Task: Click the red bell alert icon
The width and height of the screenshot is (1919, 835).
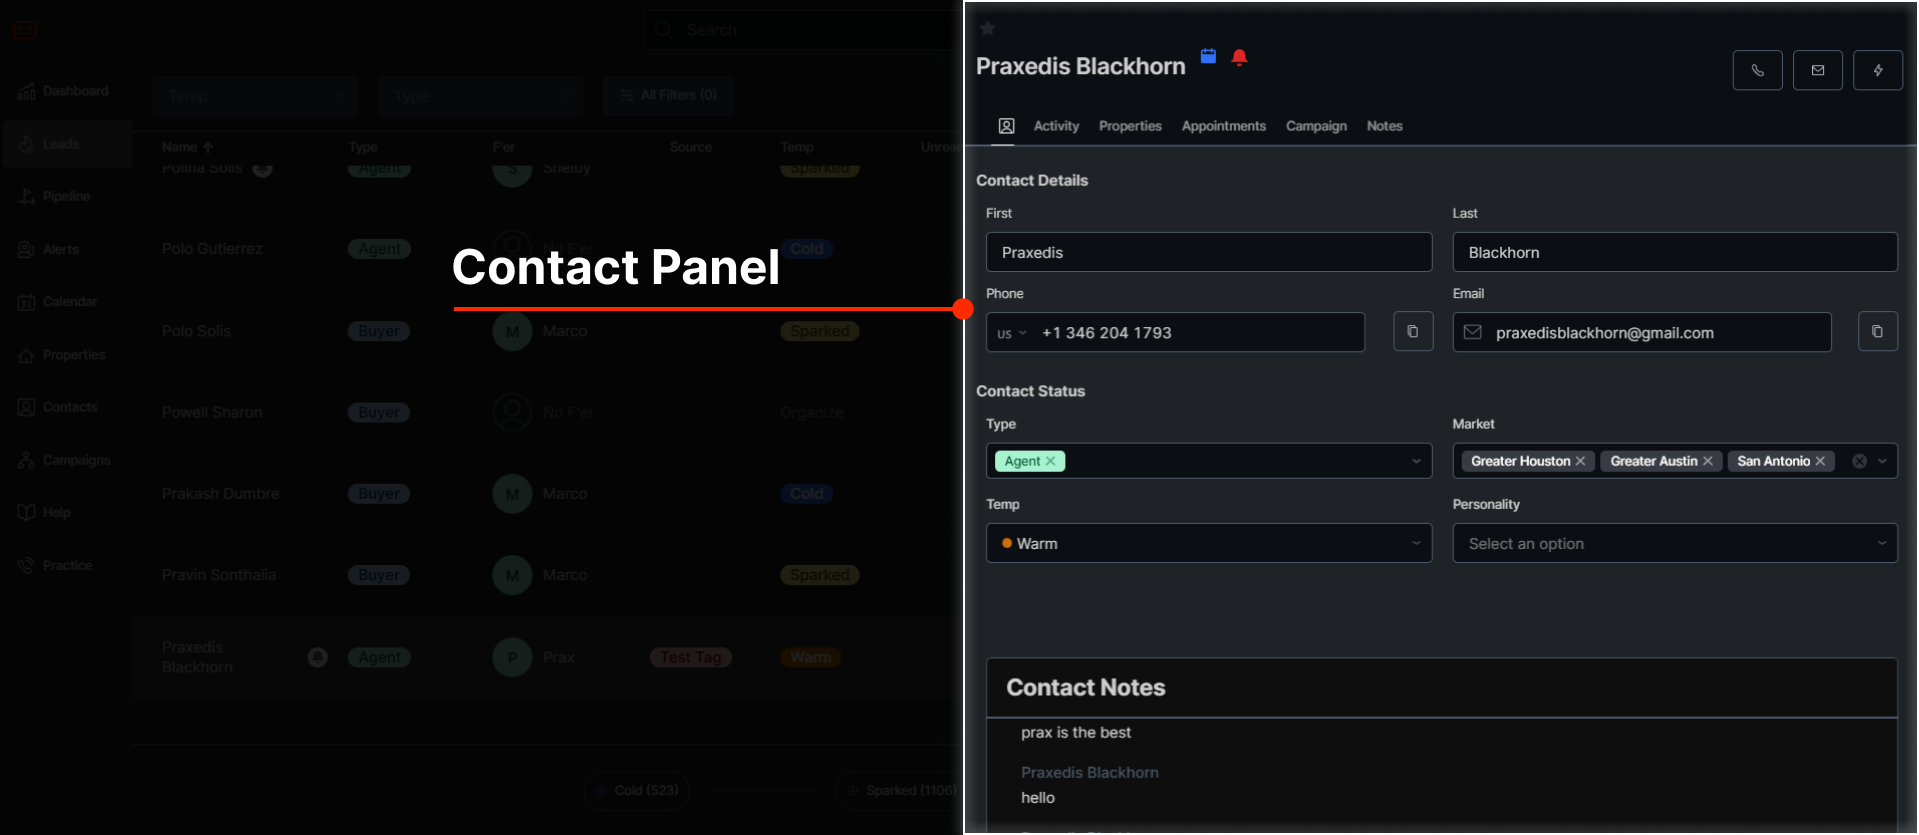Action: (1239, 57)
